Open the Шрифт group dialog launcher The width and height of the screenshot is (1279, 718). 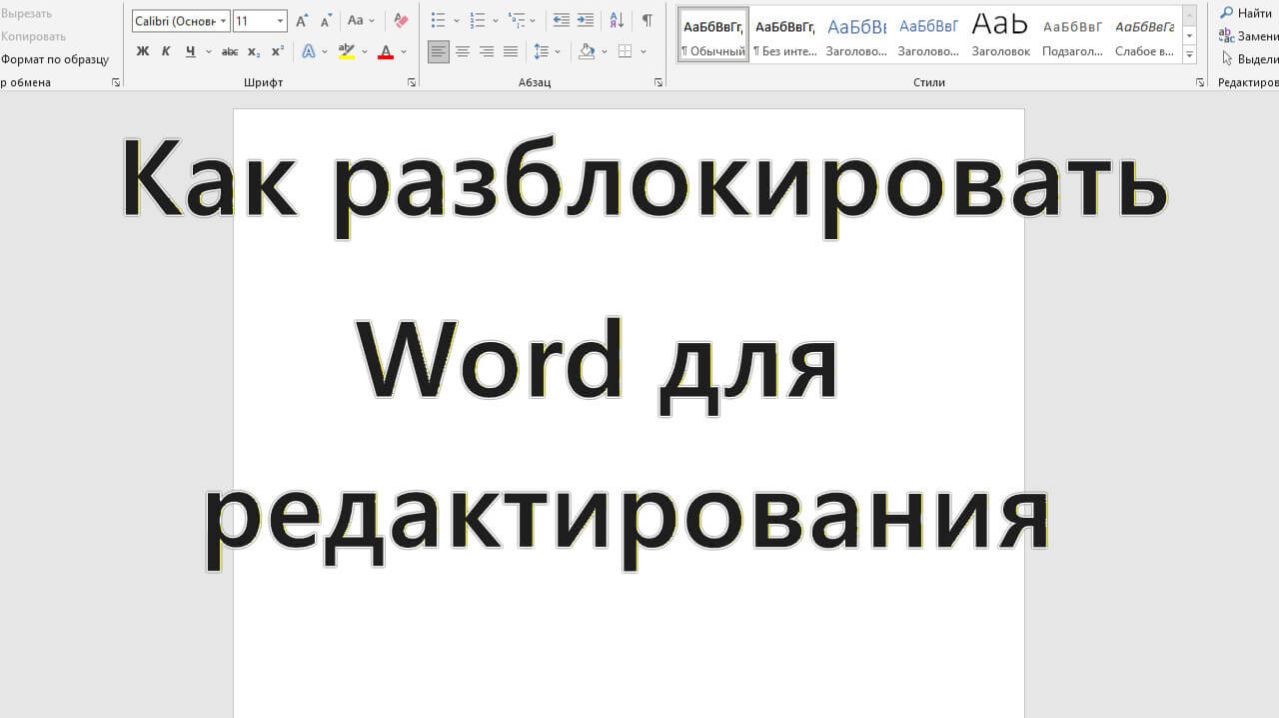412,83
